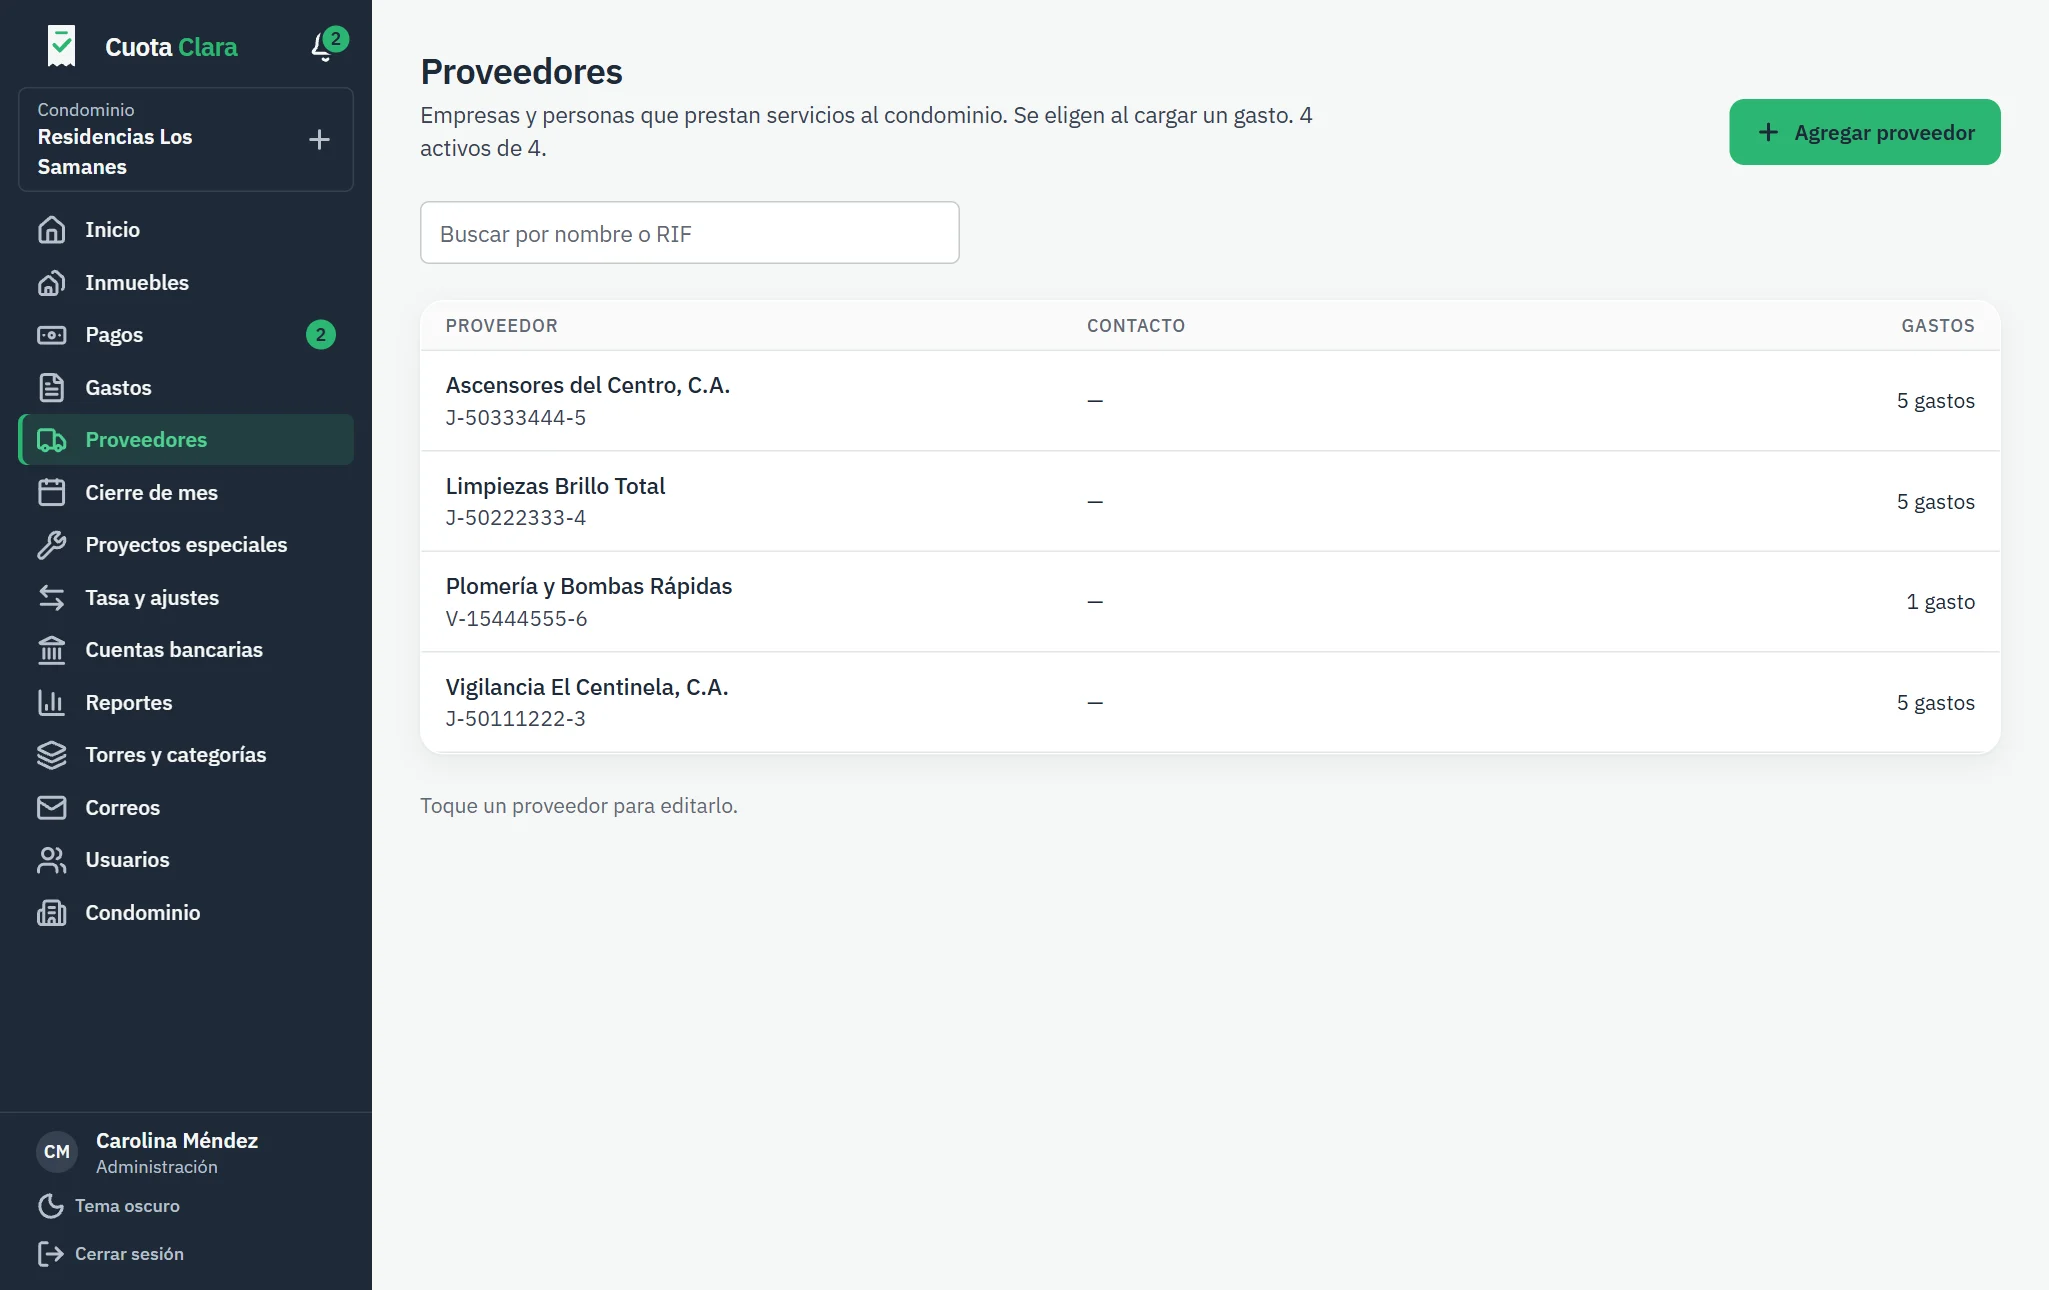This screenshot has height=1290, width=2049.
Task: Click RIF J-50333444-5 text
Action: pyautogui.click(x=516, y=418)
